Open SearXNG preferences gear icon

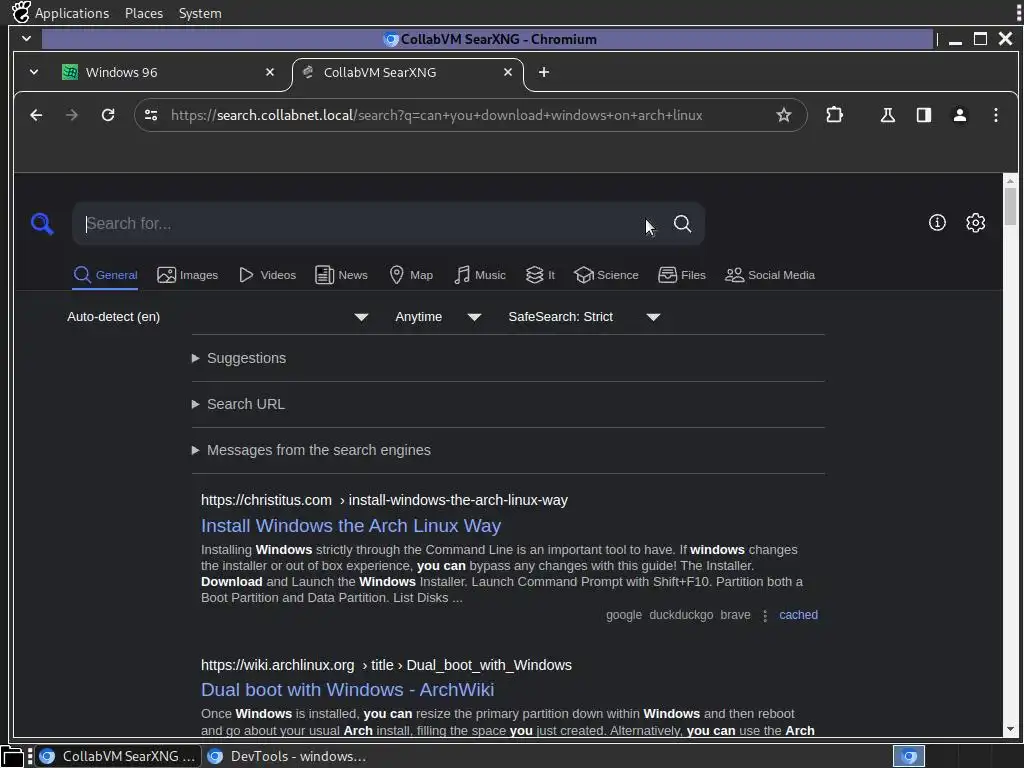[976, 223]
